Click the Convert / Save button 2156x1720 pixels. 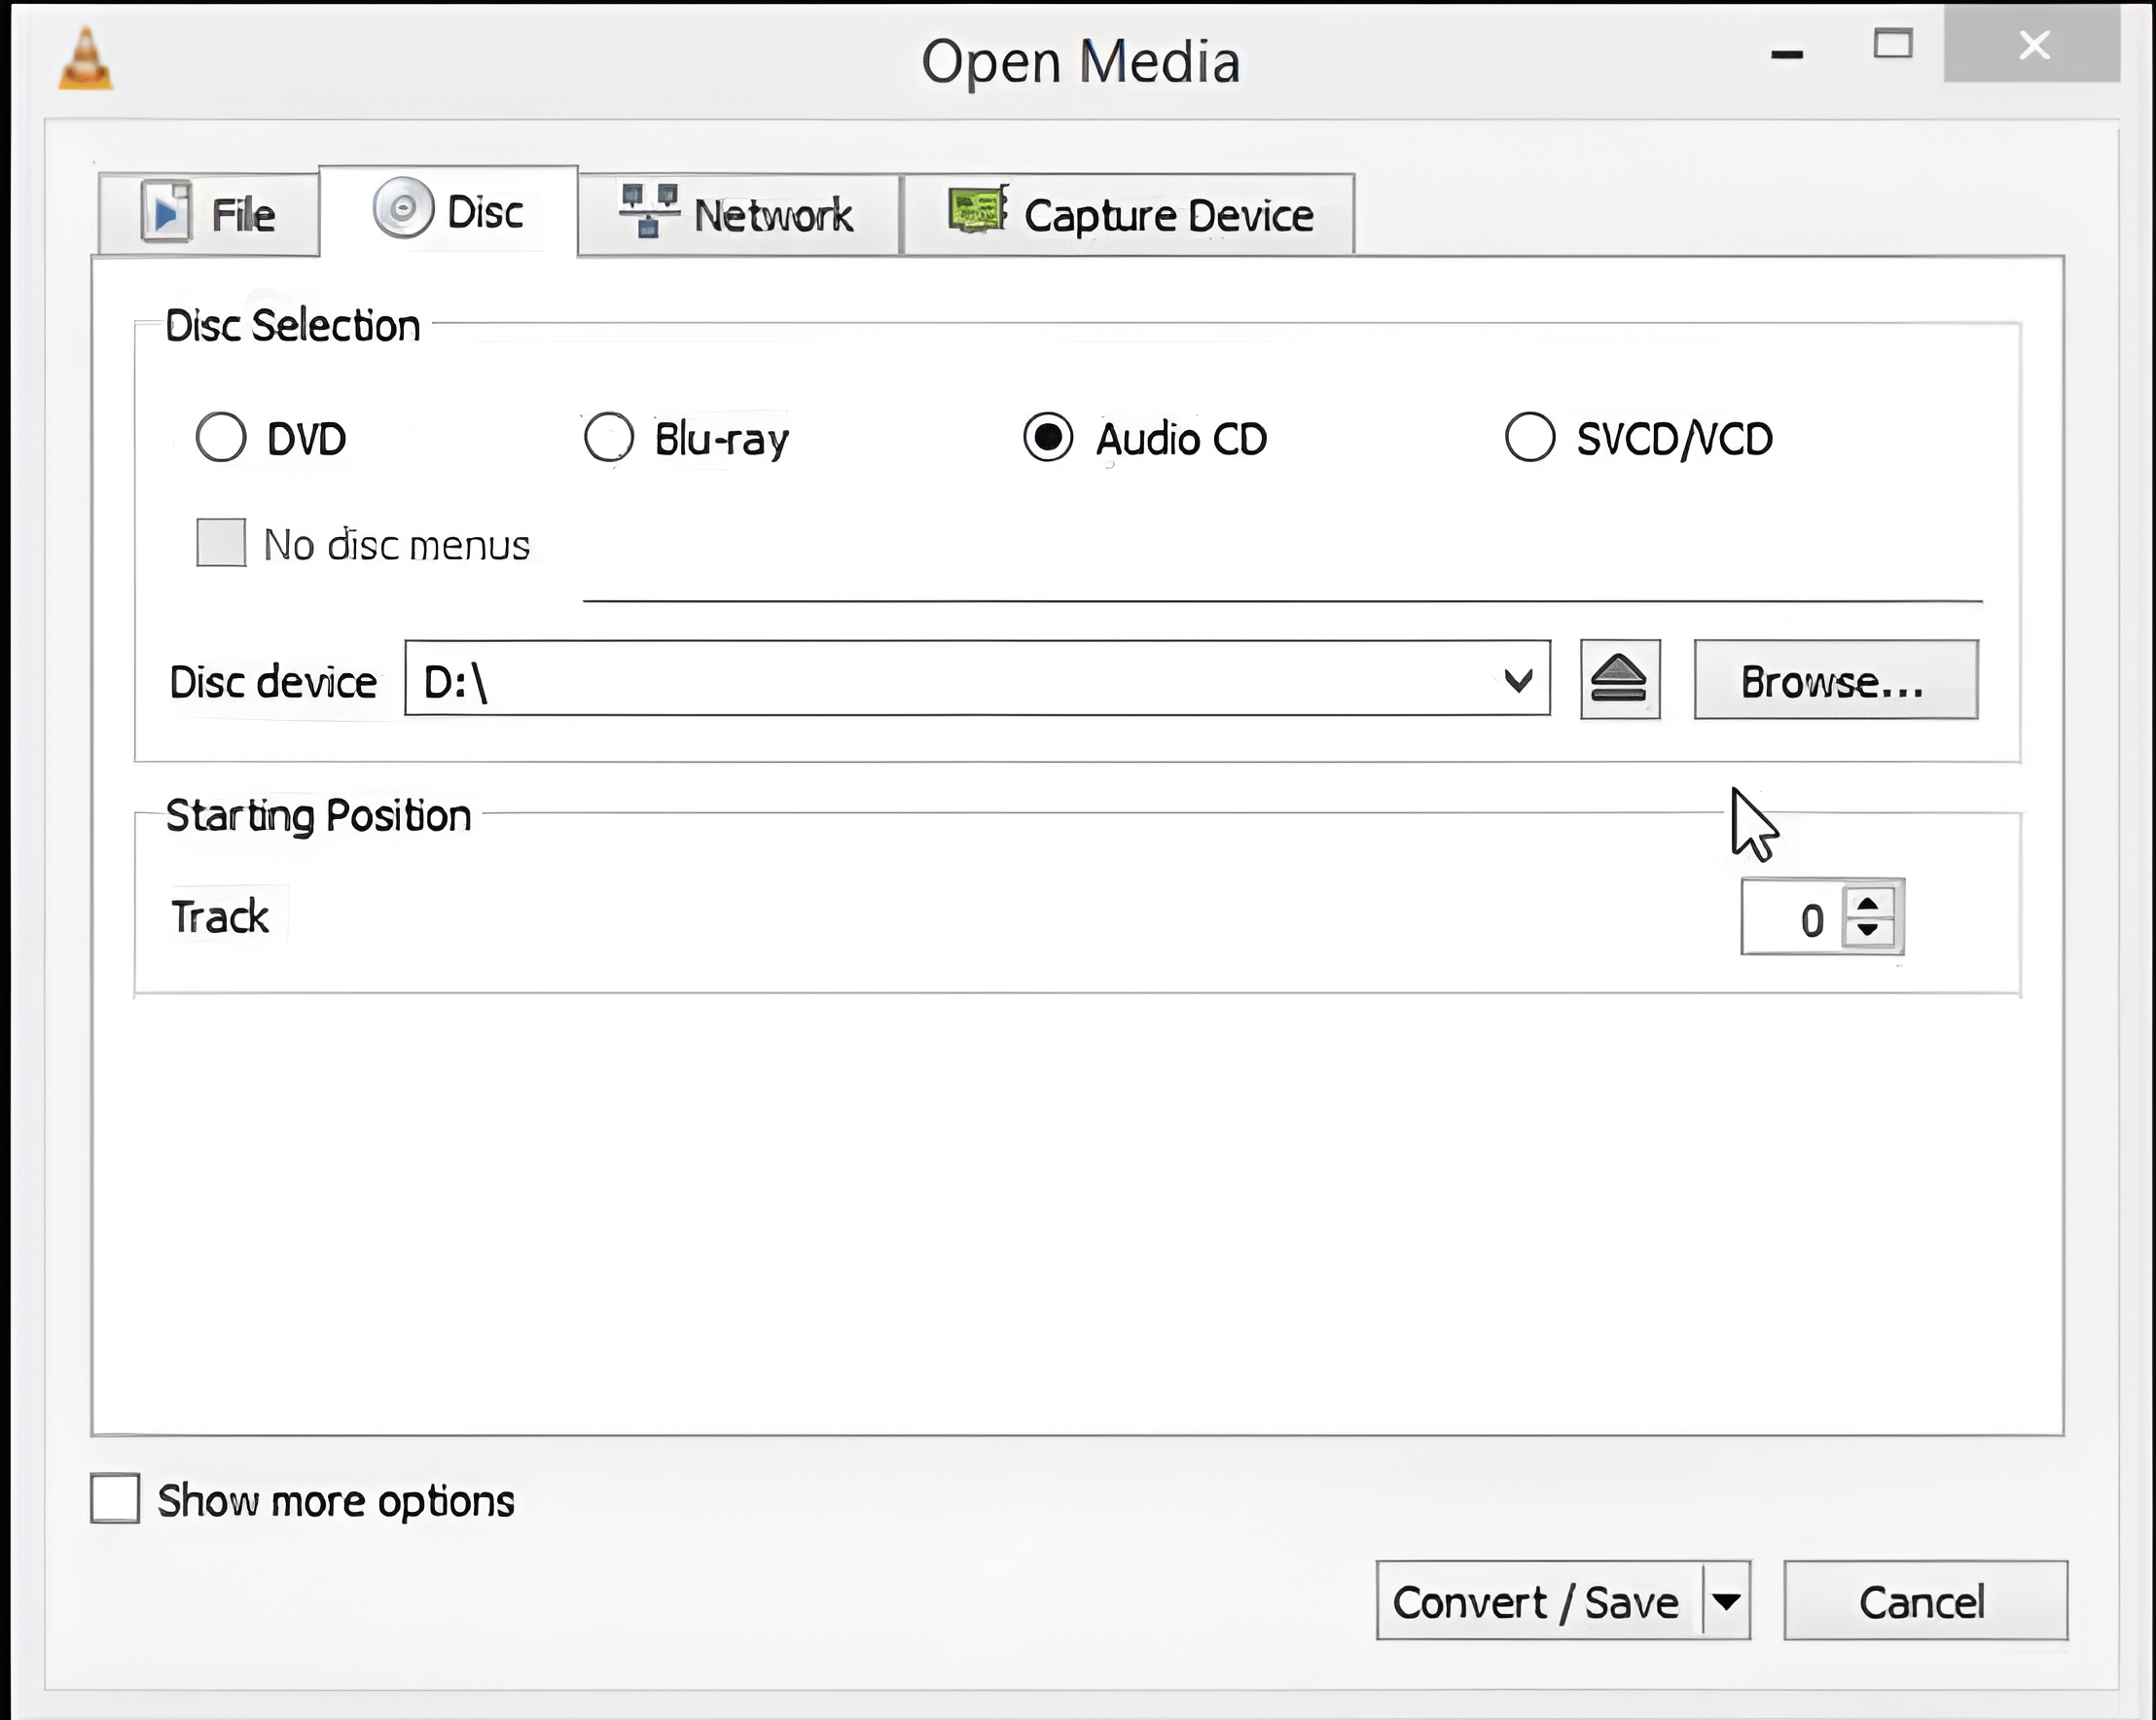(x=1537, y=1601)
